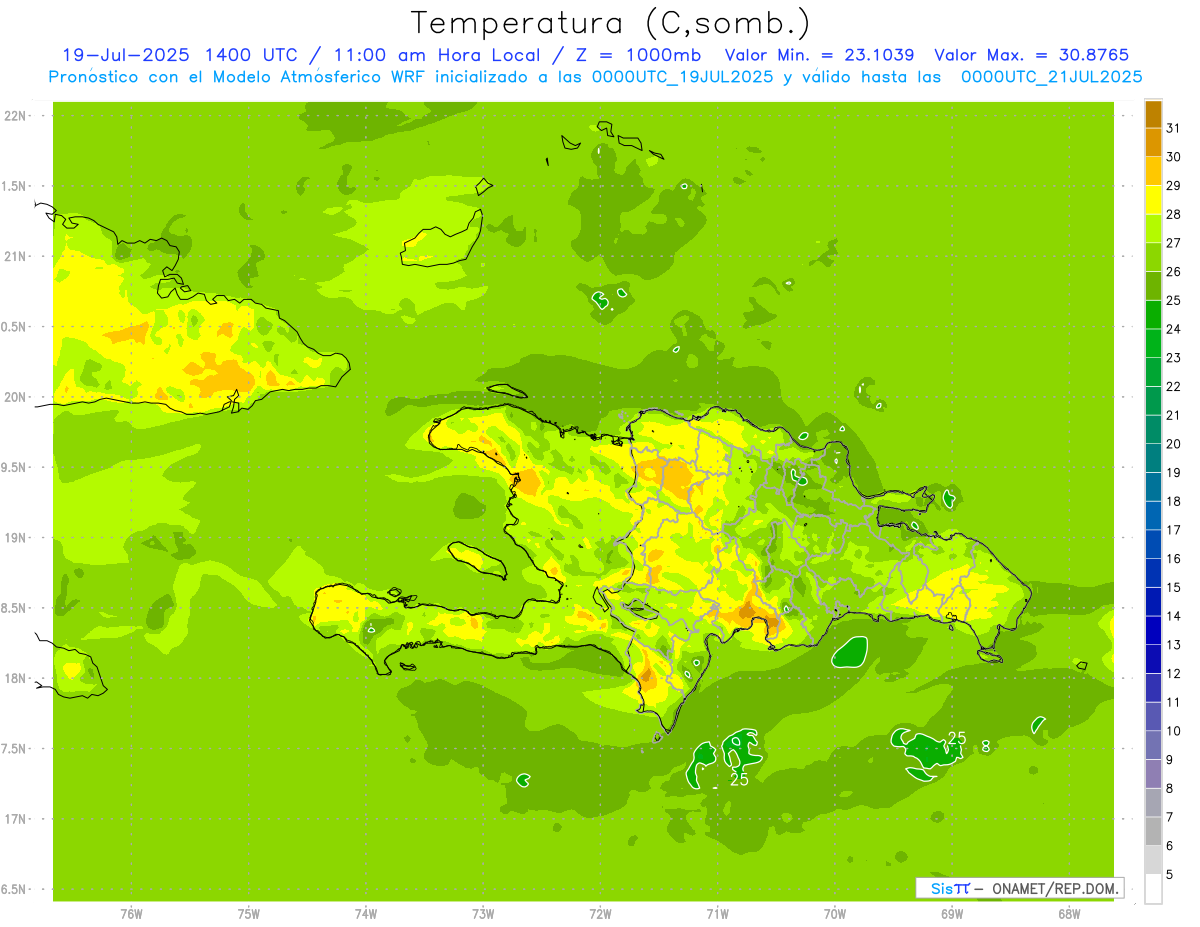Viewport: 1200px width, 927px height.
Task: Click the legend value '31'
Action: click(1173, 129)
